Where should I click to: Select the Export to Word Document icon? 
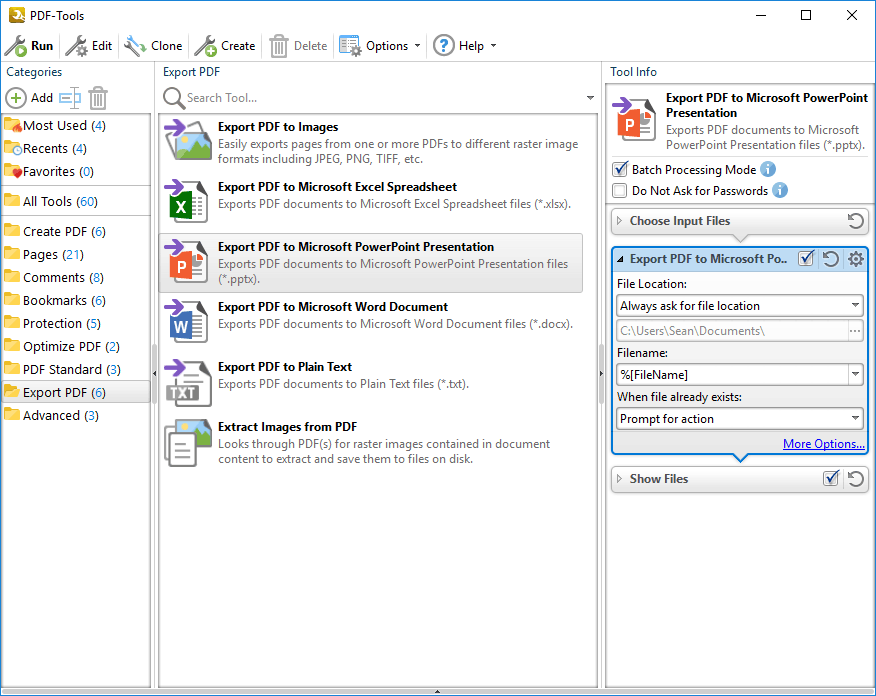pyautogui.click(x=188, y=321)
